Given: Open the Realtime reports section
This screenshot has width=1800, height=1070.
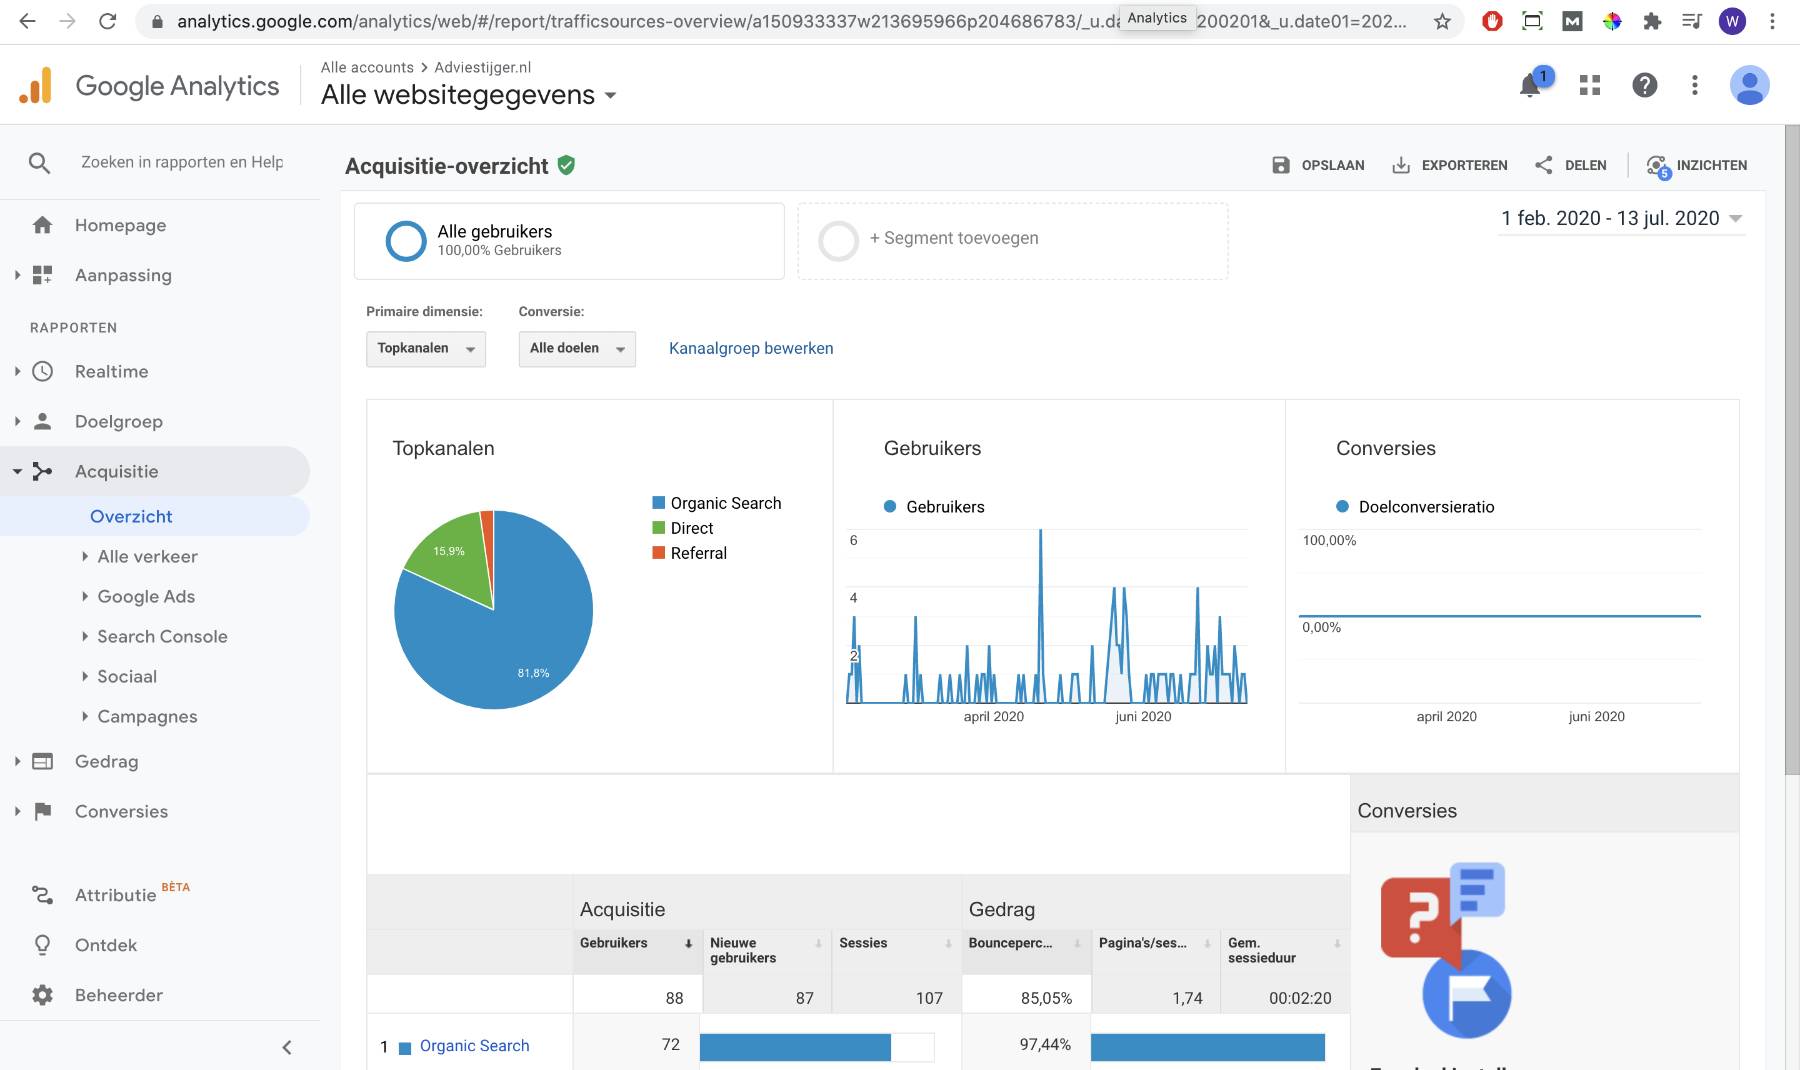Looking at the screenshot, I should click(x=111, y=371).
